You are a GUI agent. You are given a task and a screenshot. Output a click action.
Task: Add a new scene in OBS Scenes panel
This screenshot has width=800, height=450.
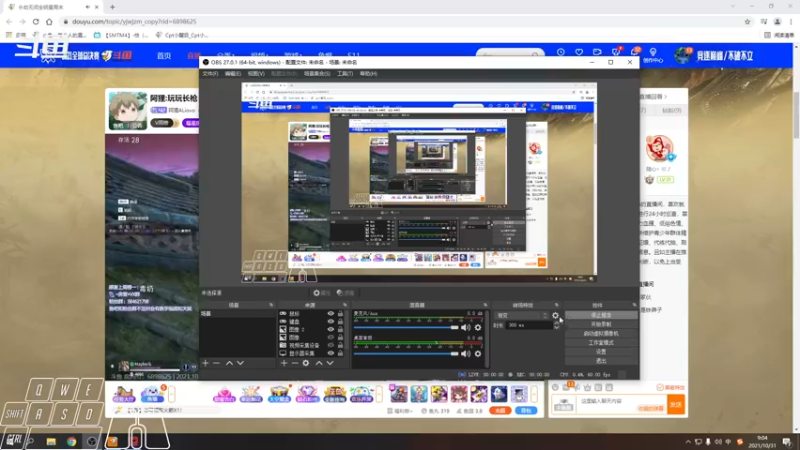click(x=206, y=363)
